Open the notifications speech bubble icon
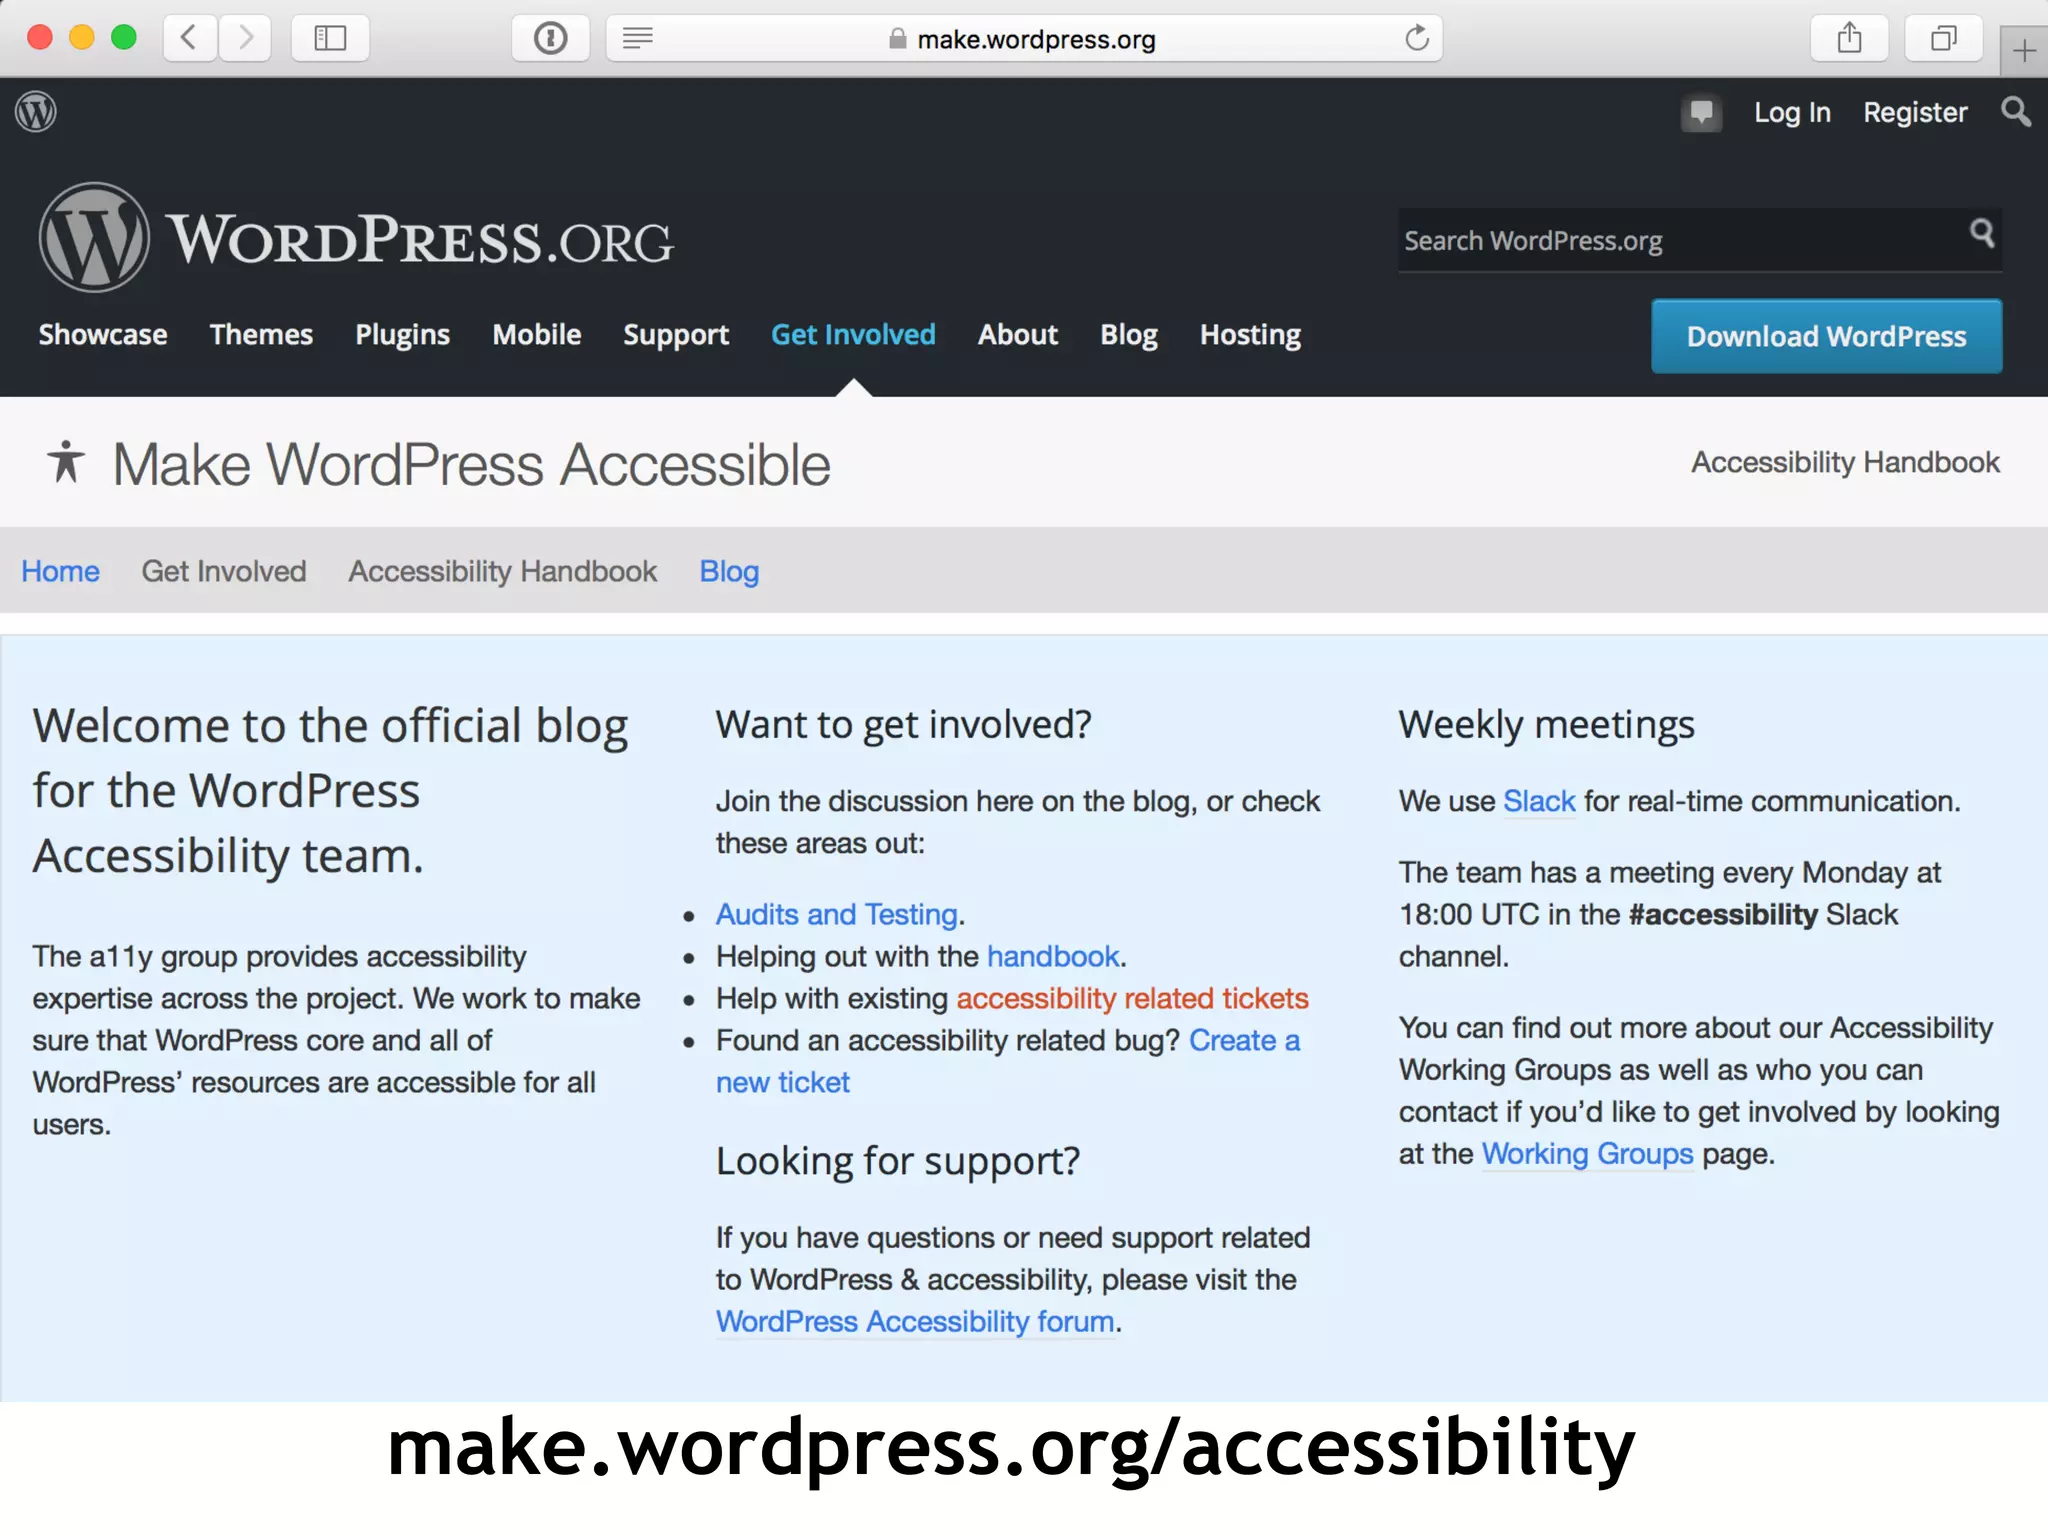 (x=1701, y=112)
